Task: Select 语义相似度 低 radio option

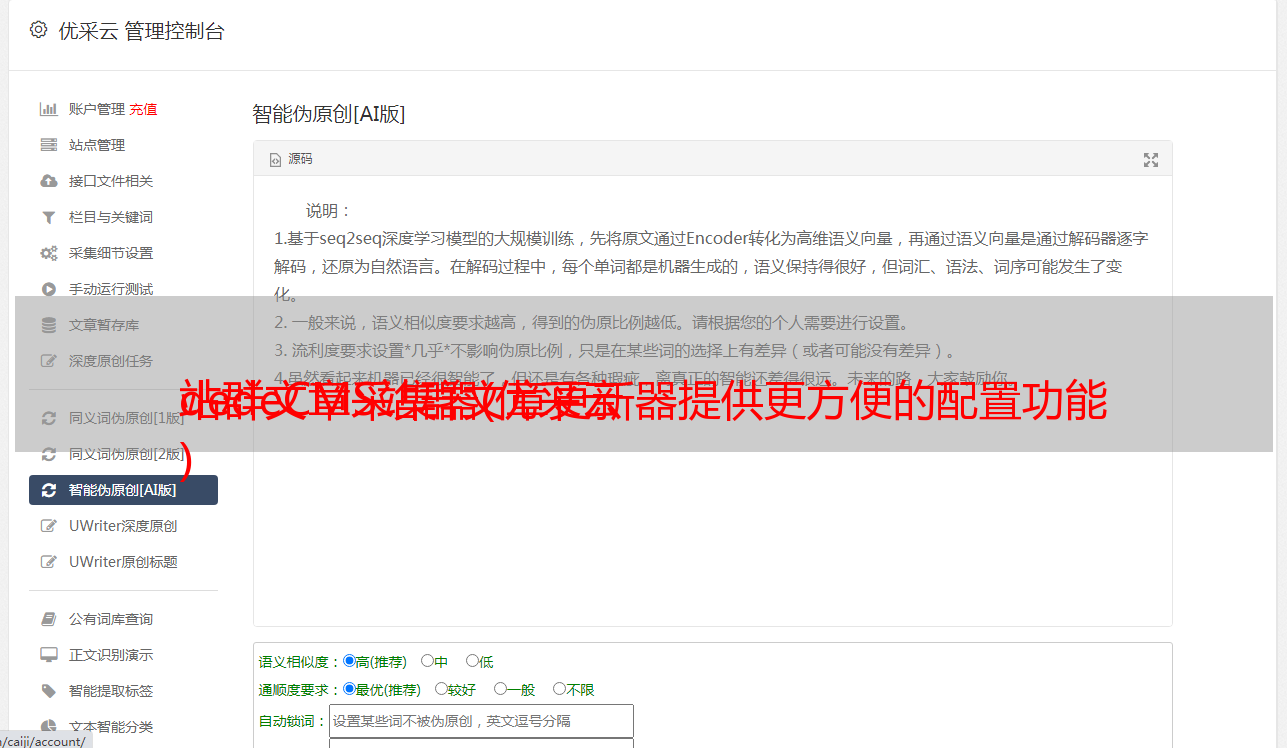Action: point(472,661)
